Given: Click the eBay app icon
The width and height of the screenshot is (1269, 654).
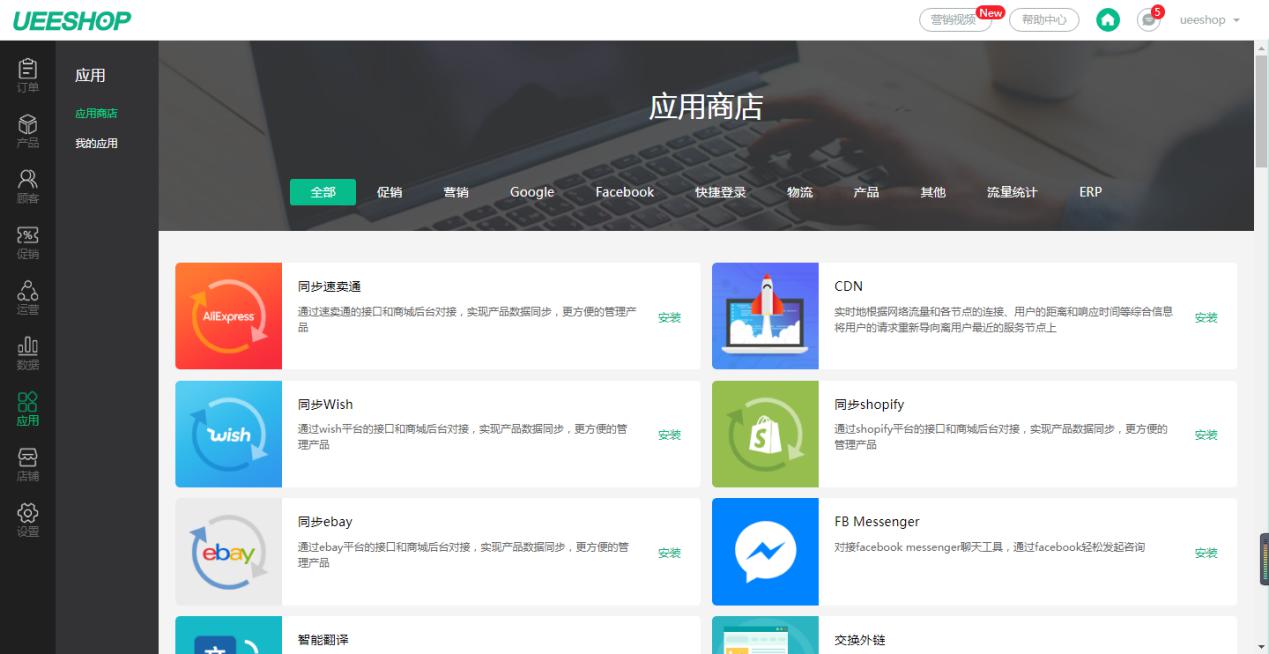Looking at the screenshot, I should (228, 552).
